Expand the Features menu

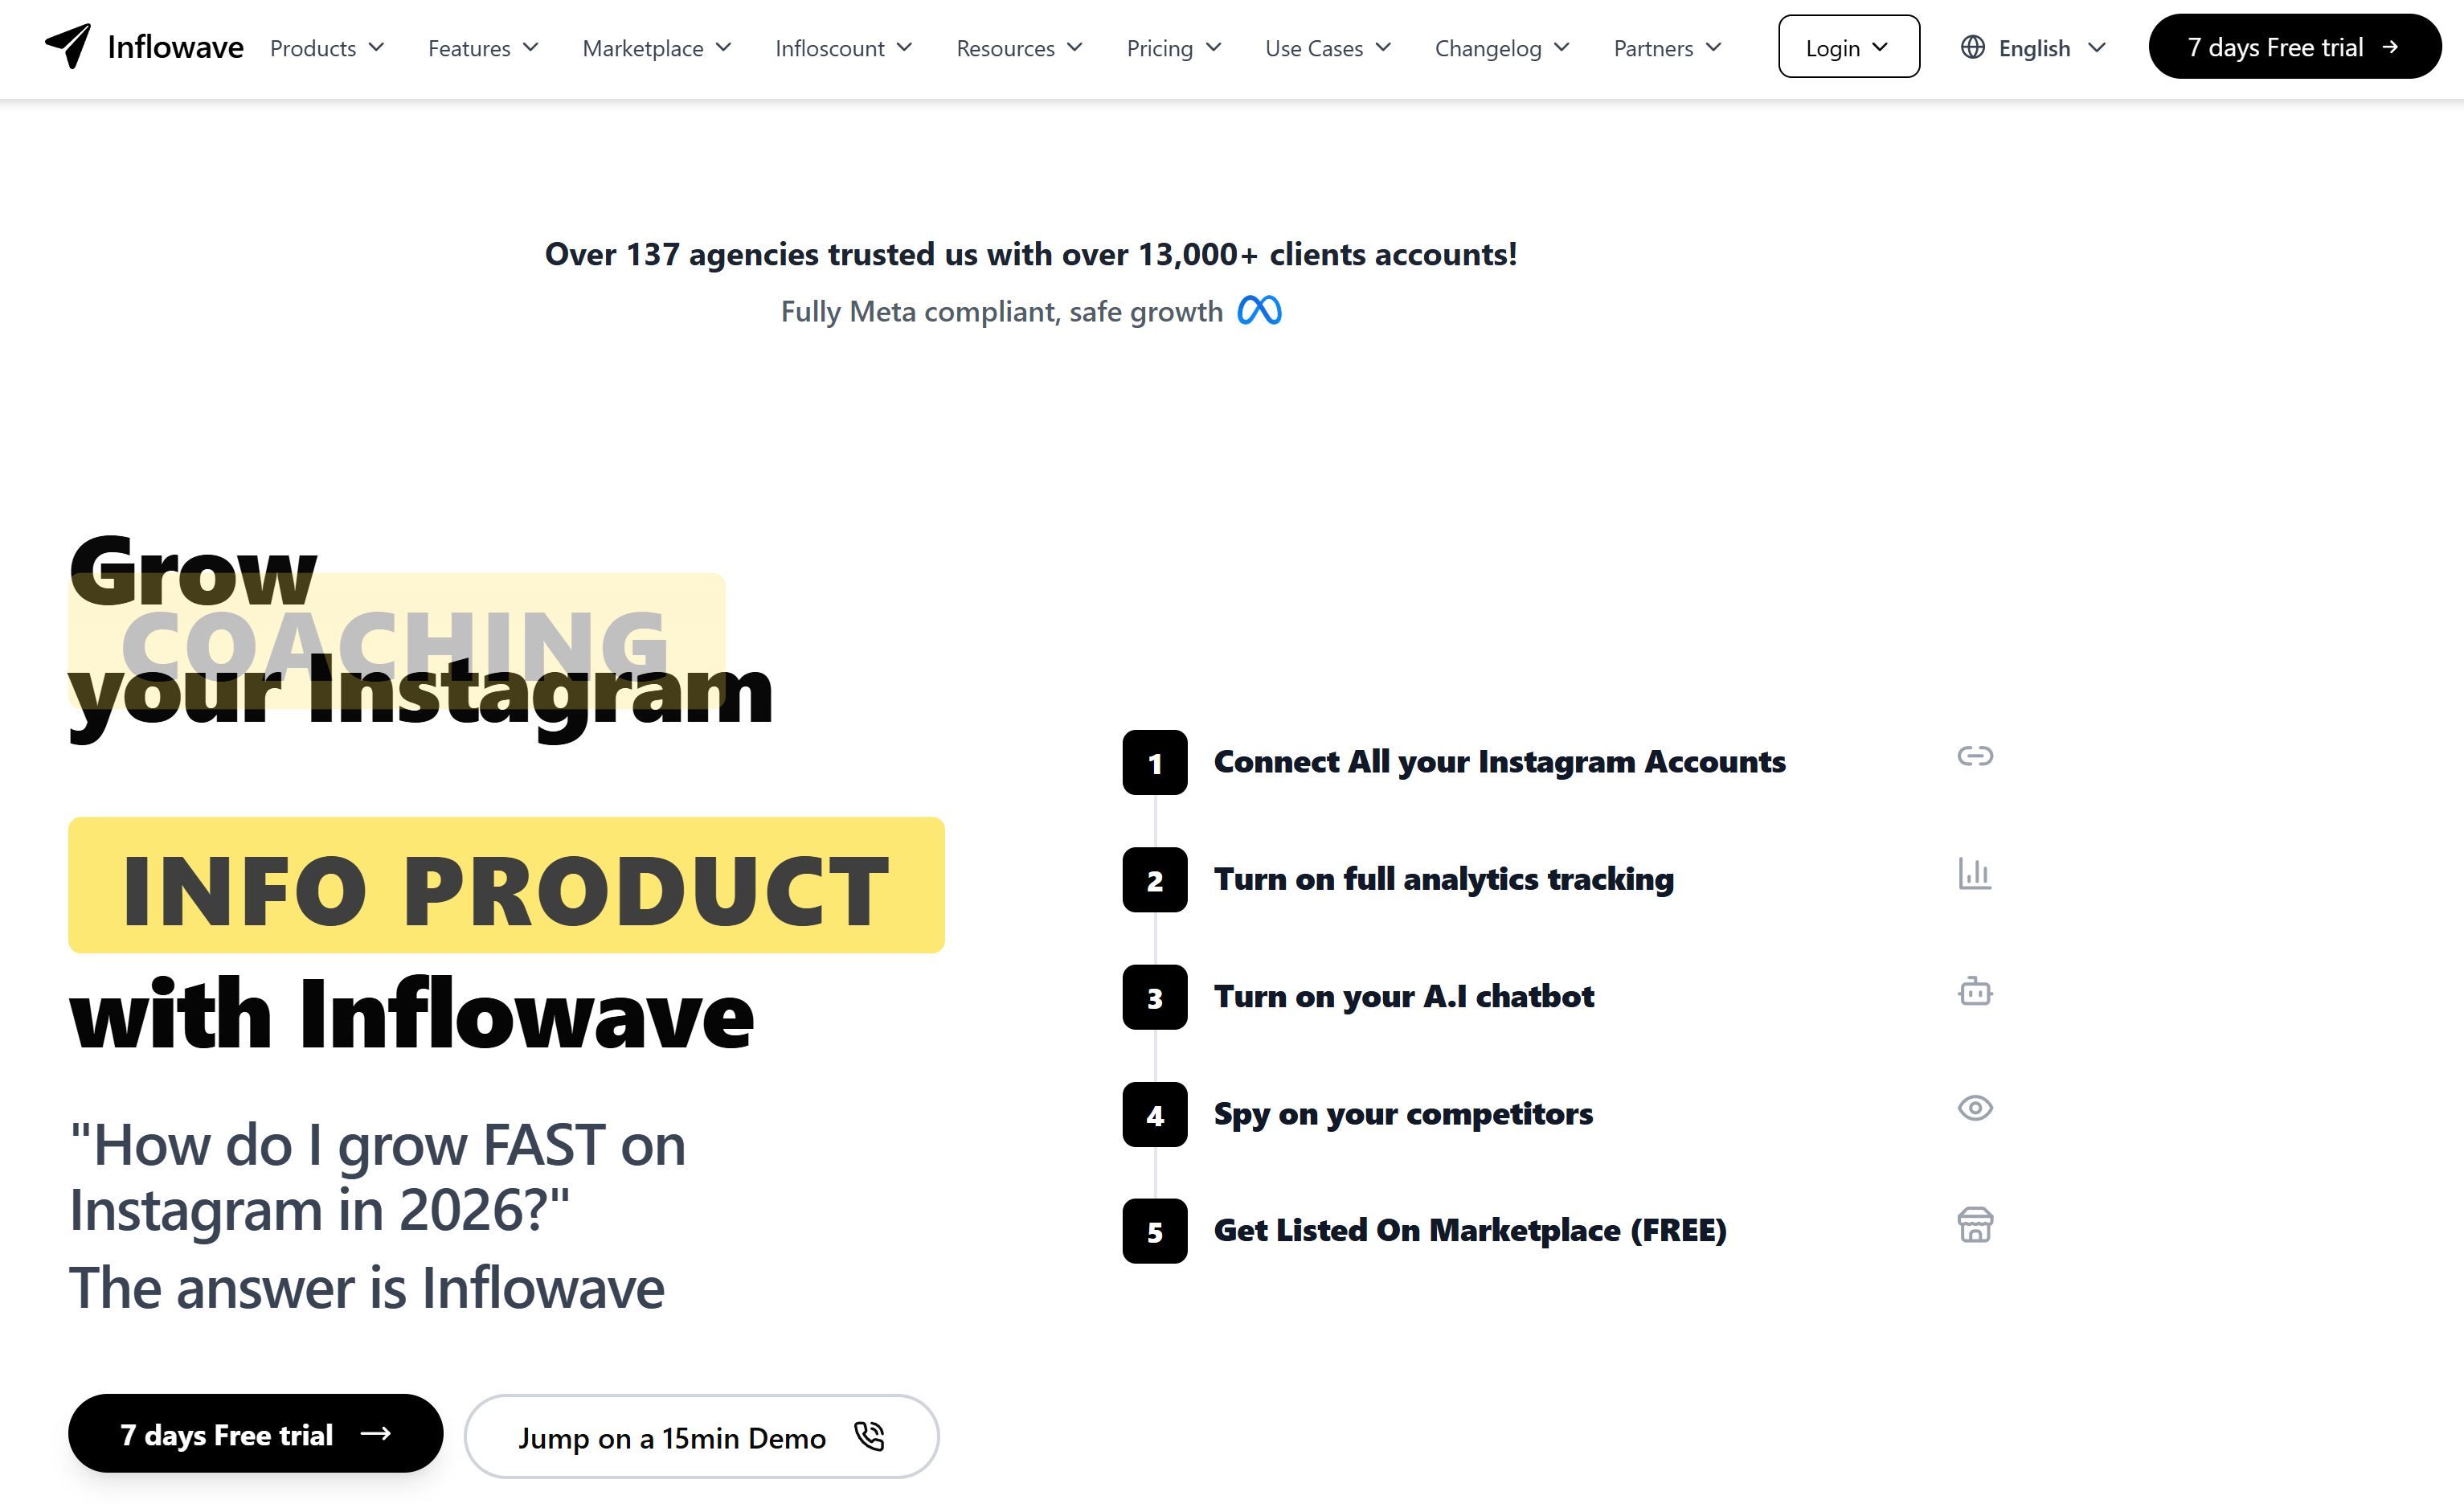[483, 48]
